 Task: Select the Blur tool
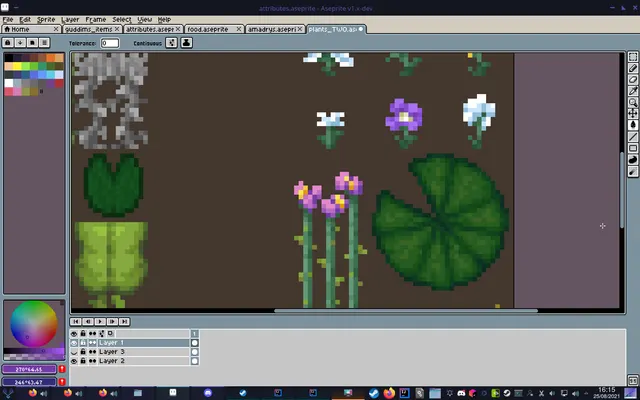[x=633, y=171]
